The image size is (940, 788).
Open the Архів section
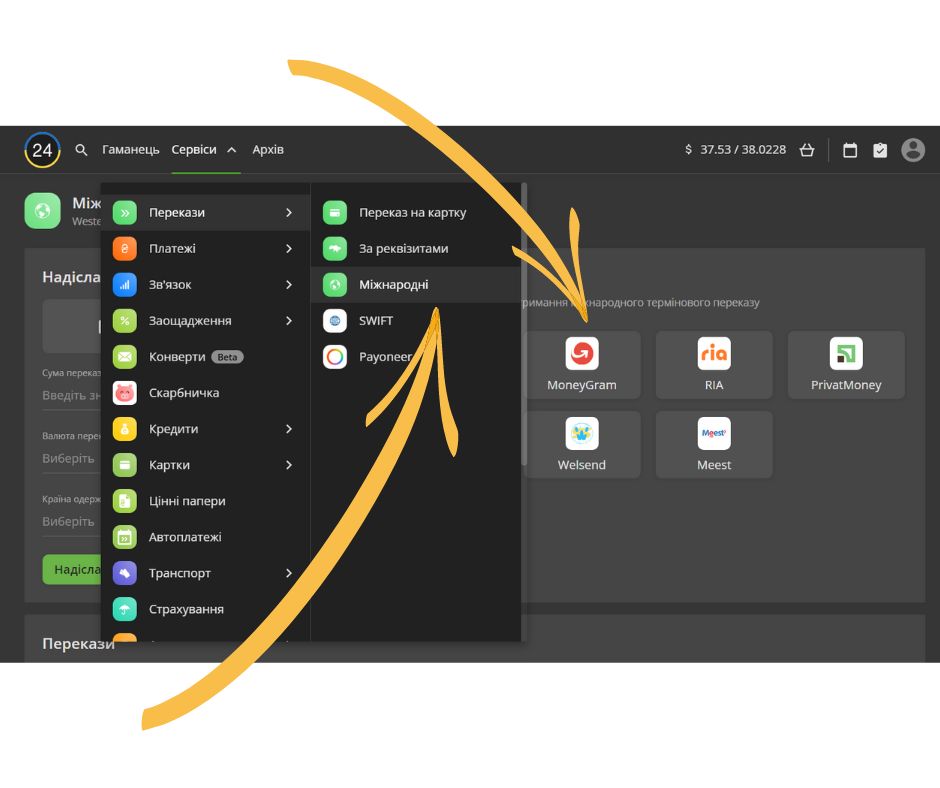click(268, 150)
